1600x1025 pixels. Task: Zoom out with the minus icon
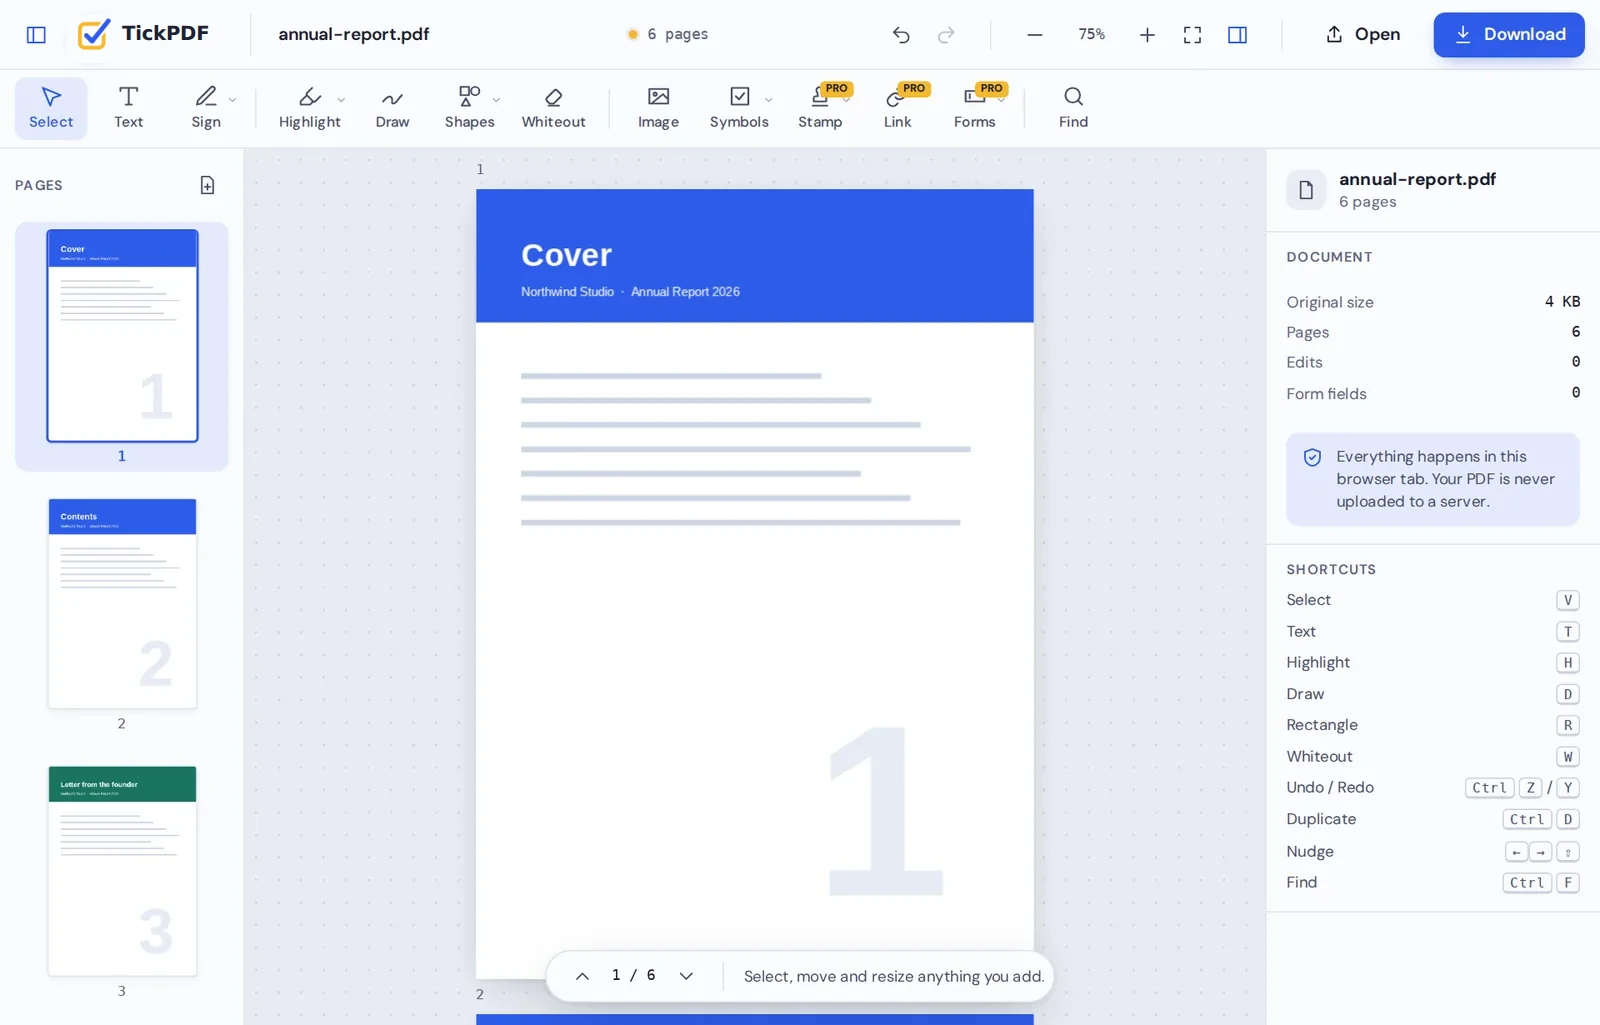tap(1035, 34)
